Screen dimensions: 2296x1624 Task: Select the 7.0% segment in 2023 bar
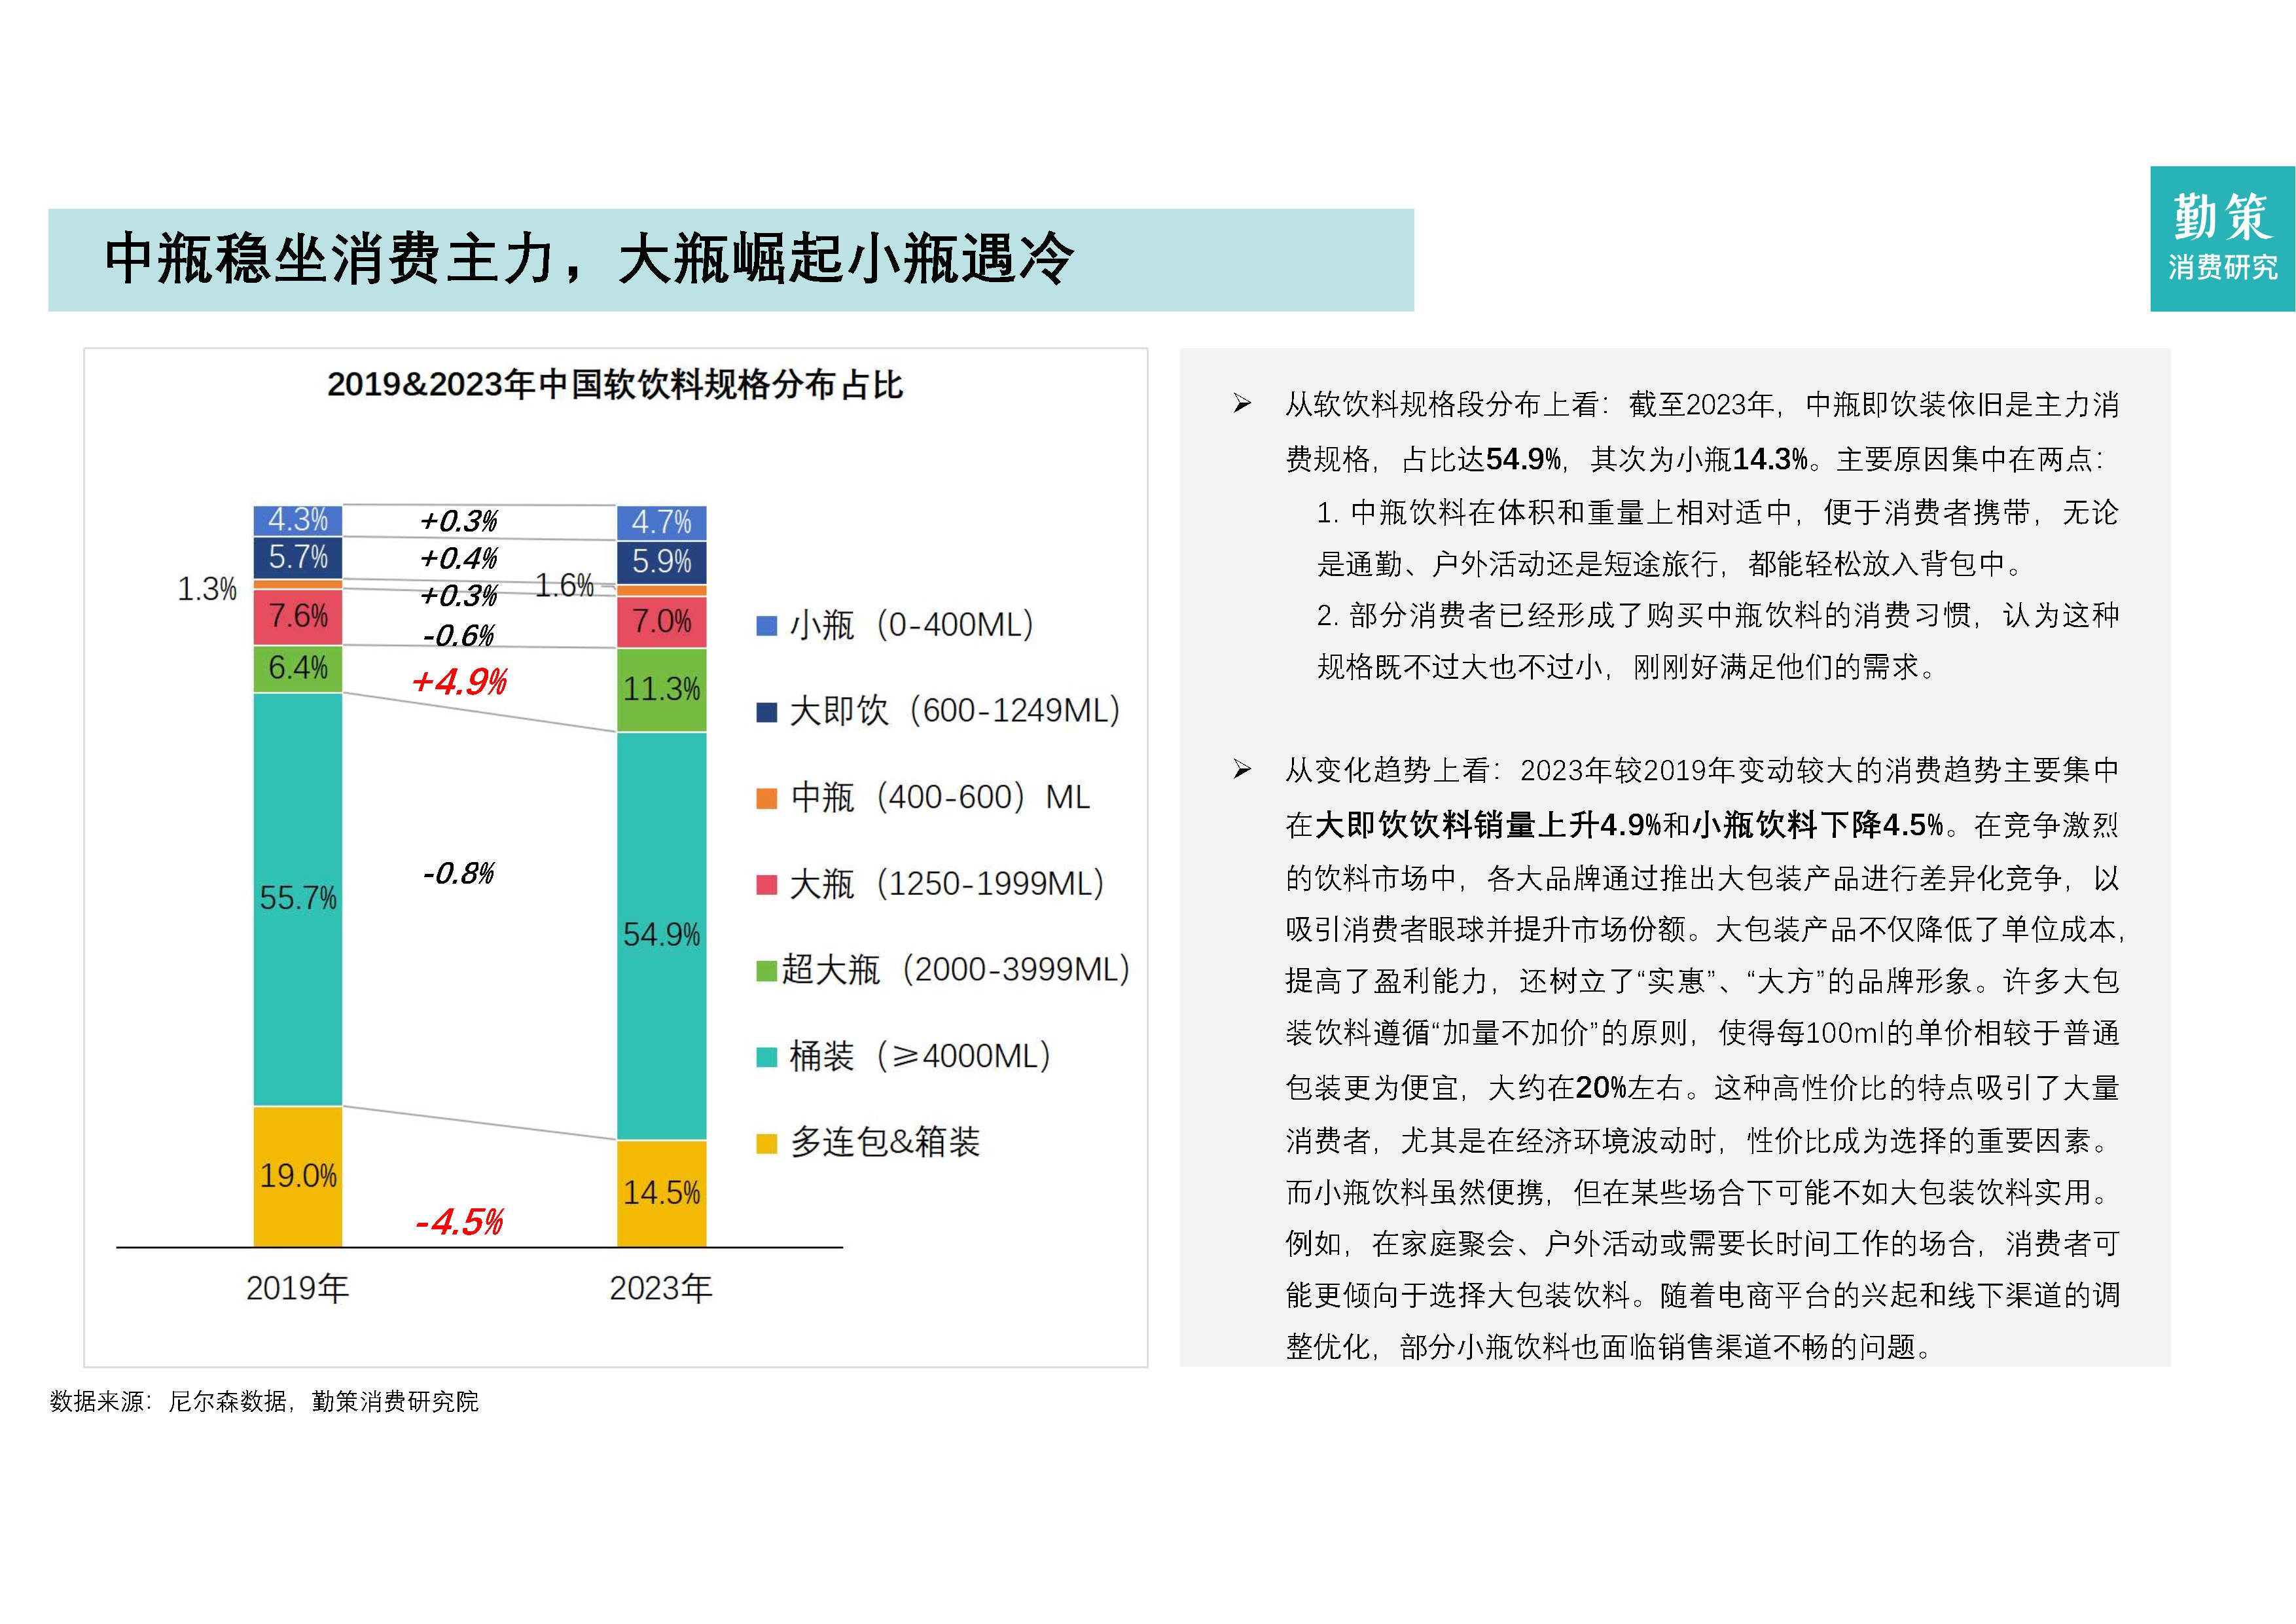click(x=662, y=622)
